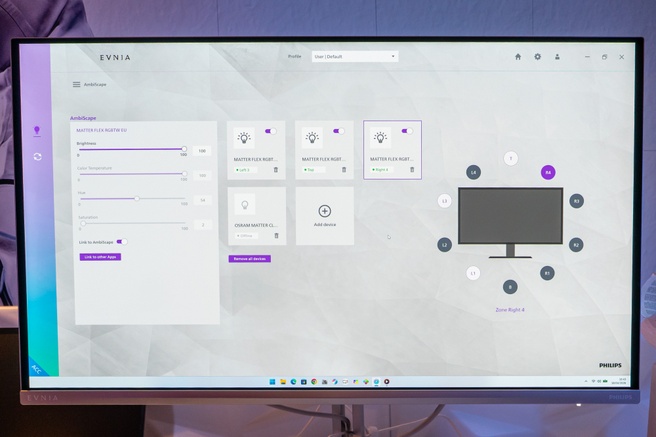Click the Brightness value field 100
Screen dimensions: 656x437
point(202,151)
